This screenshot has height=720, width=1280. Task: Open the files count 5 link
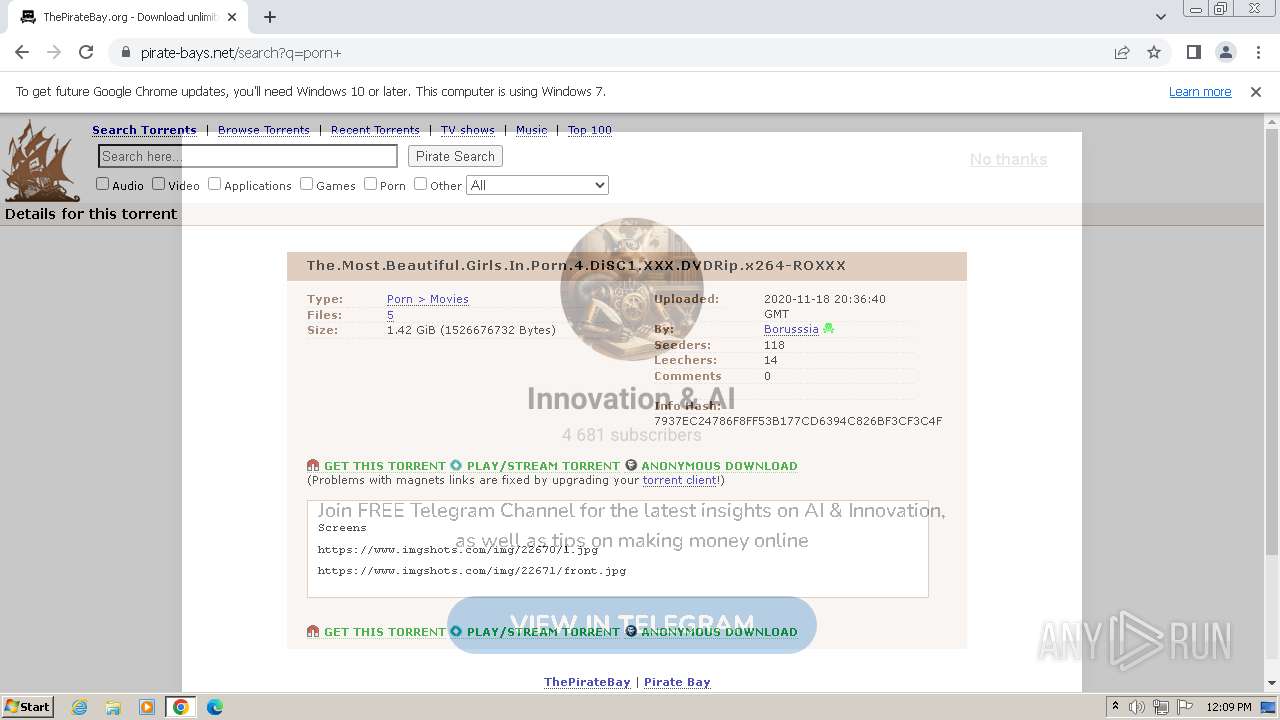tap(390, 315)
